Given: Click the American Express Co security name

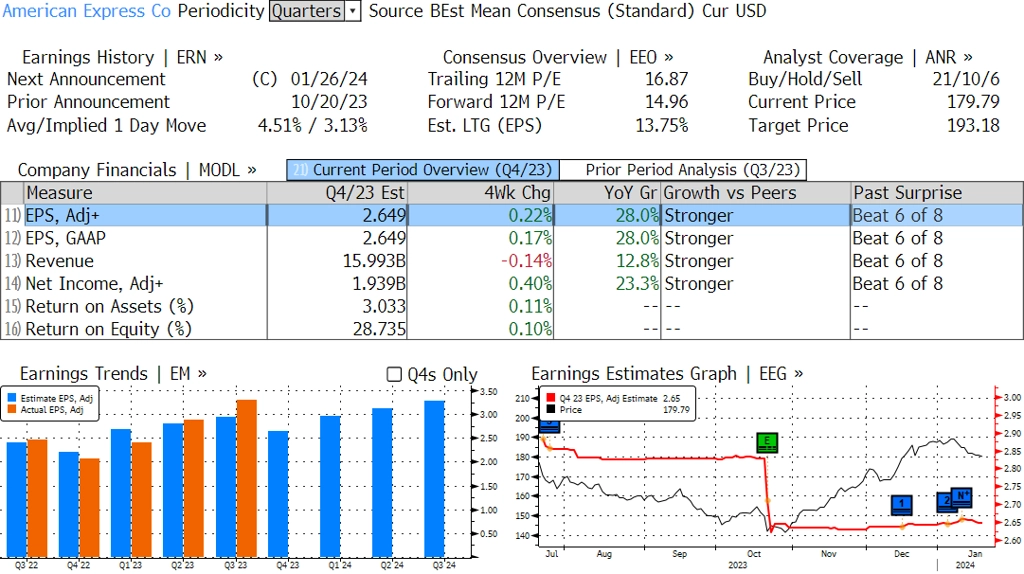Looking at the screenshot, I should coord(86,11).
